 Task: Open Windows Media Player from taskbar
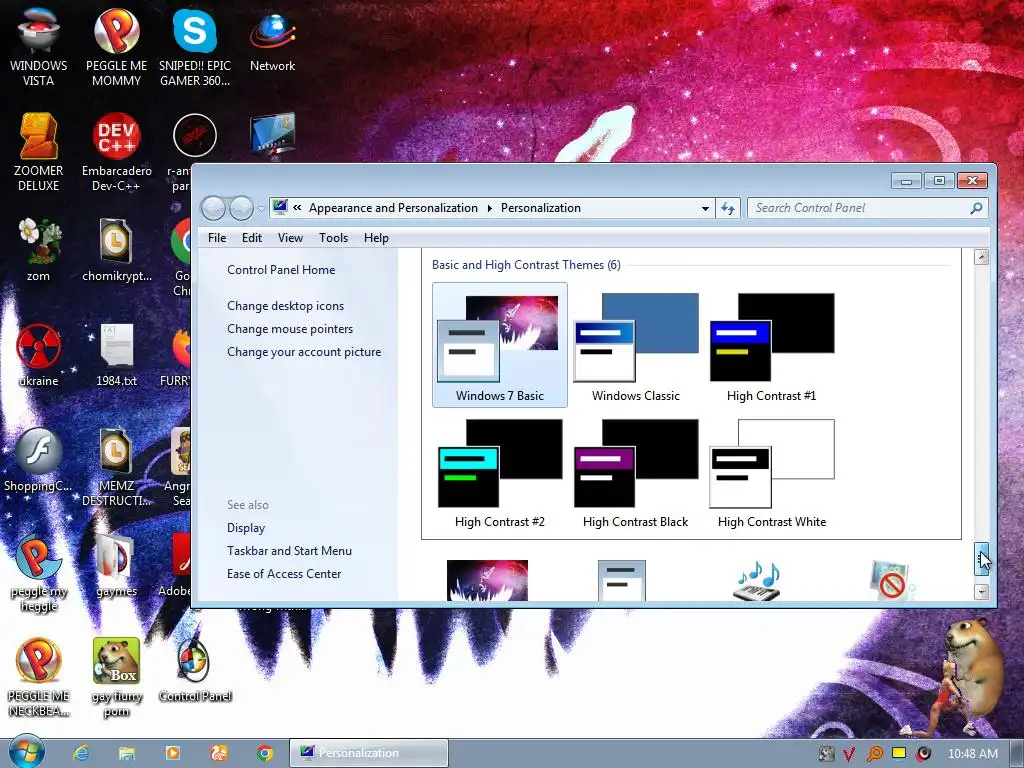pyautogui.click(x=172, y=753)
